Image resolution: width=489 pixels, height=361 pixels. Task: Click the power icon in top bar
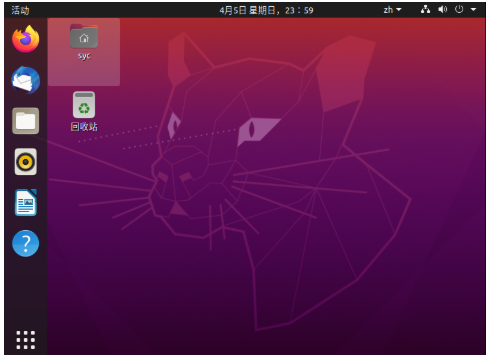click(459, 10)
